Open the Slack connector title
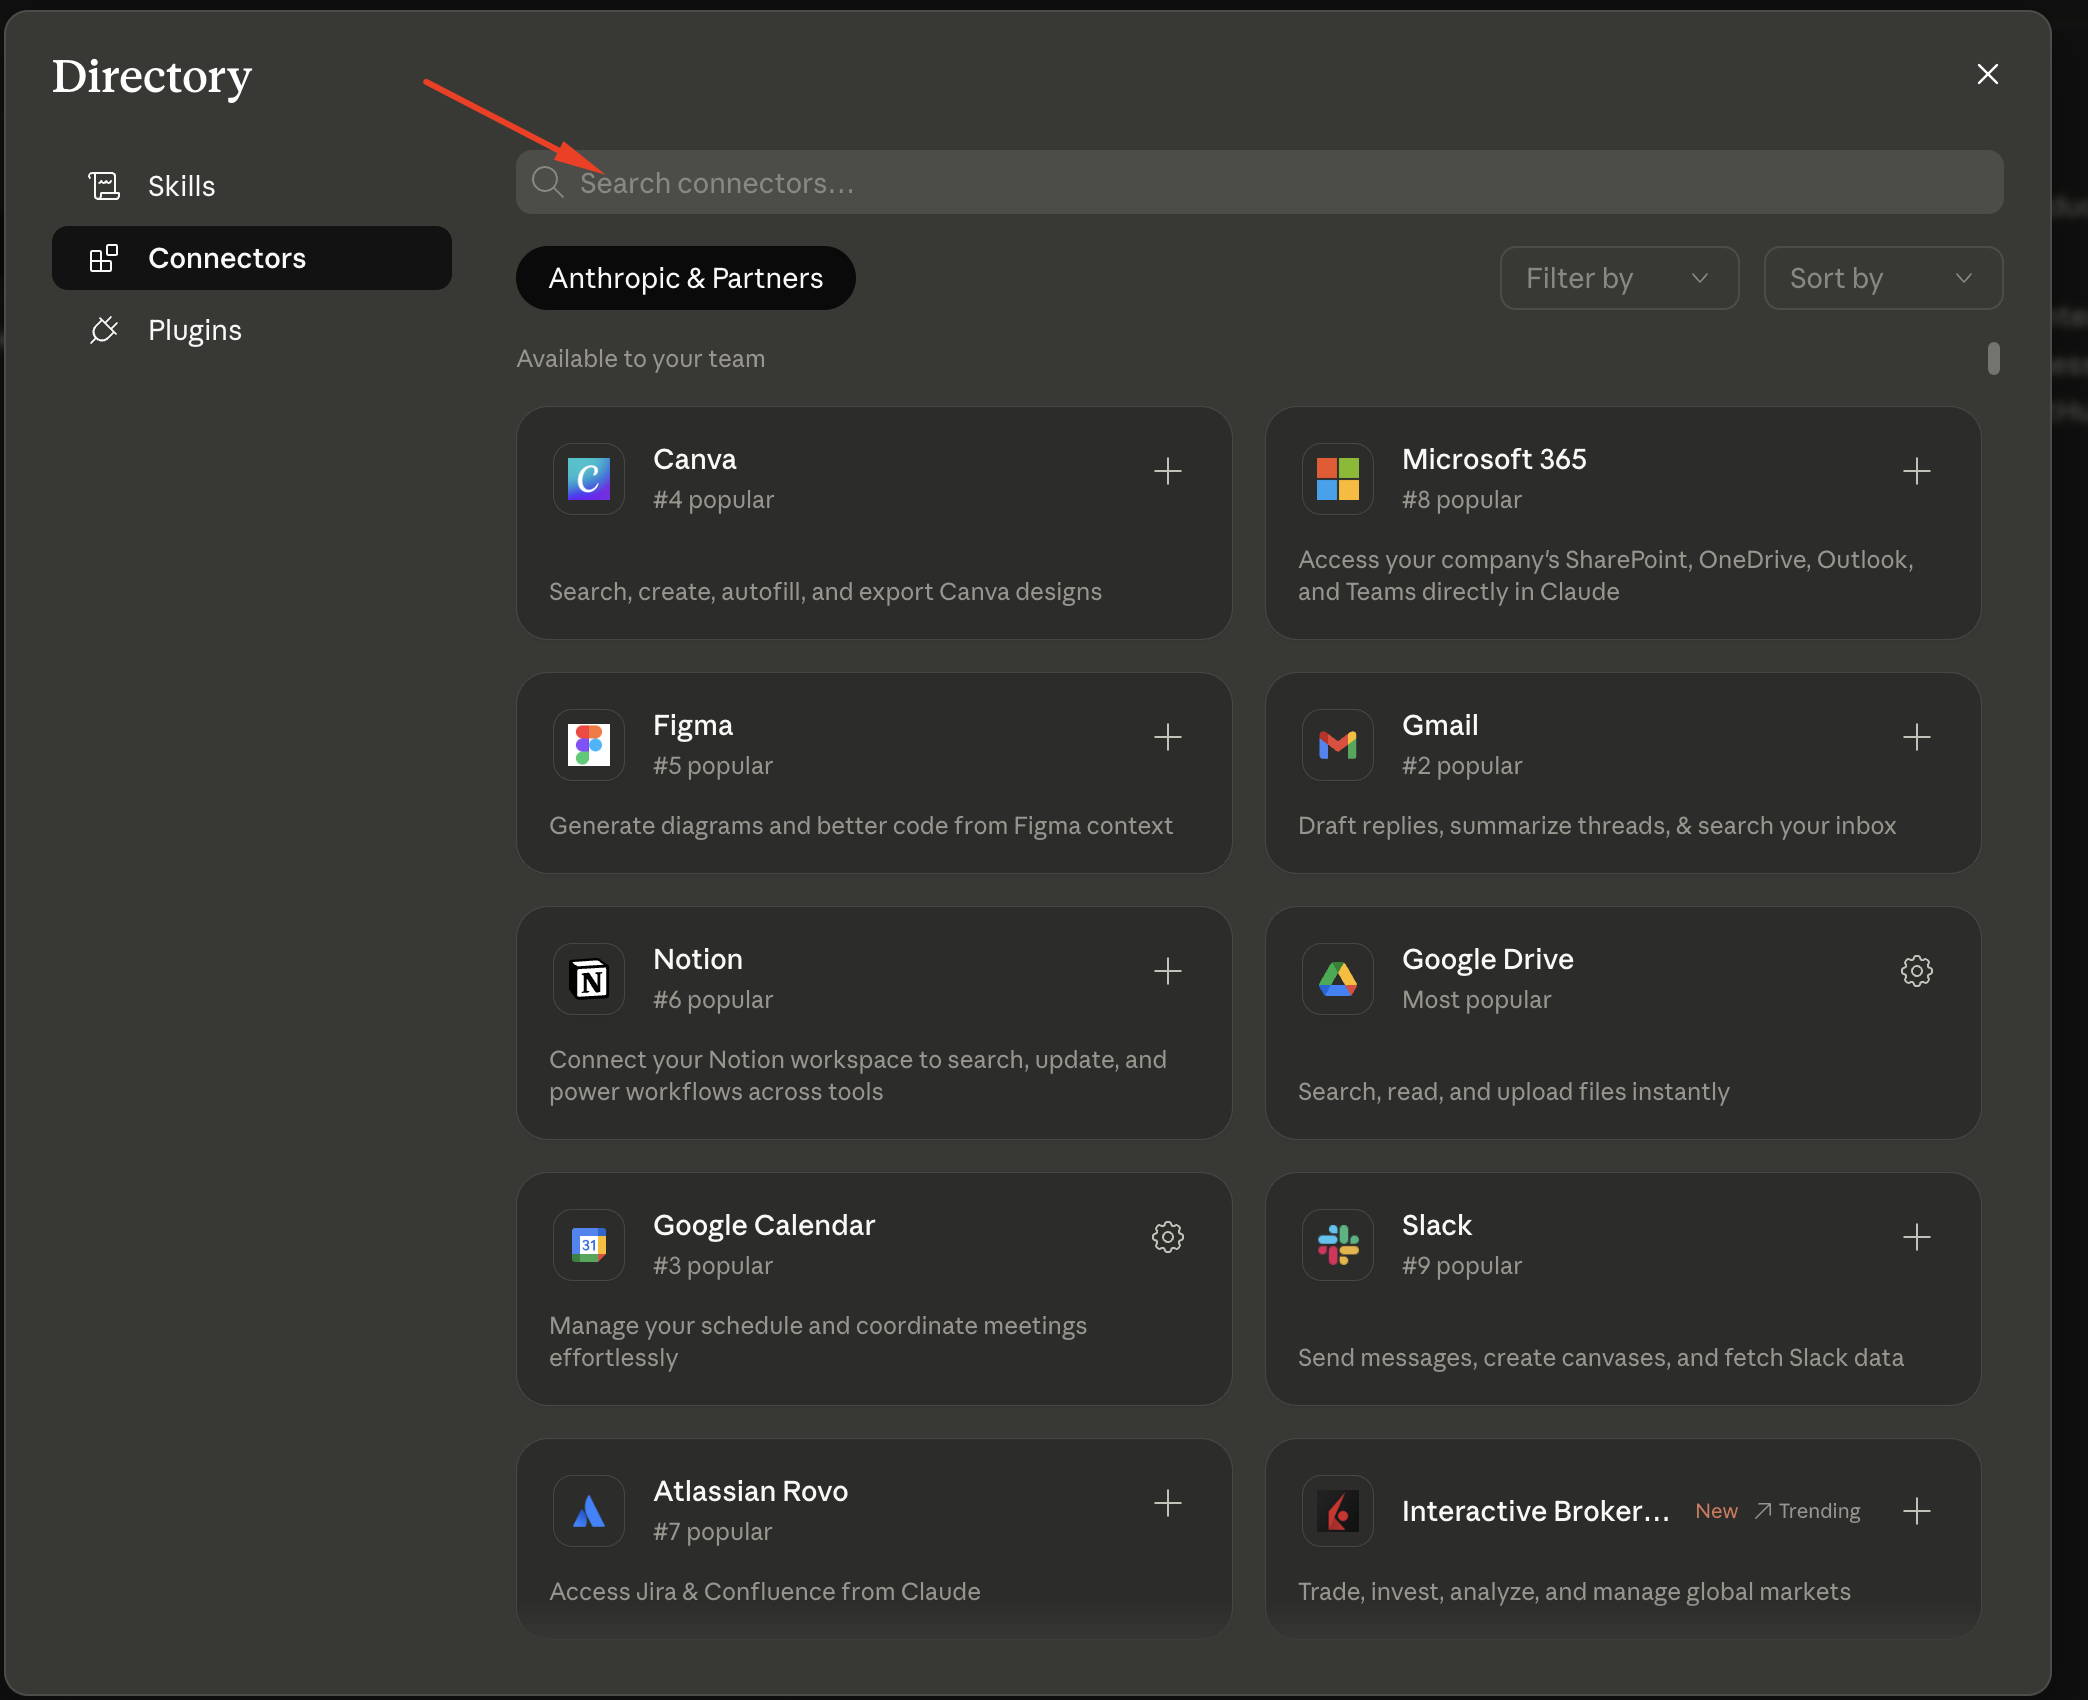 point(1437,1225)
